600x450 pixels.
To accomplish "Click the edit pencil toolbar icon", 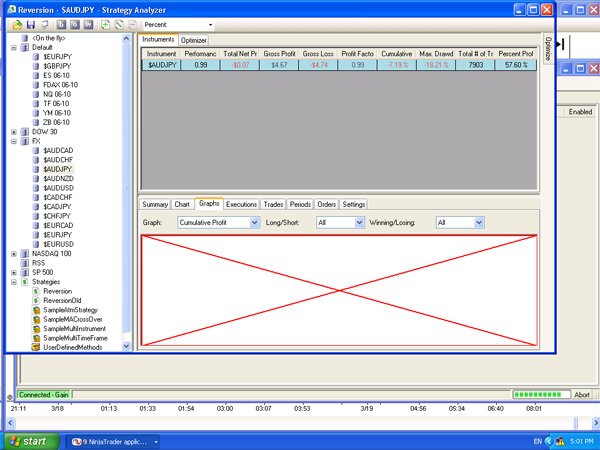I will point(119,25).
